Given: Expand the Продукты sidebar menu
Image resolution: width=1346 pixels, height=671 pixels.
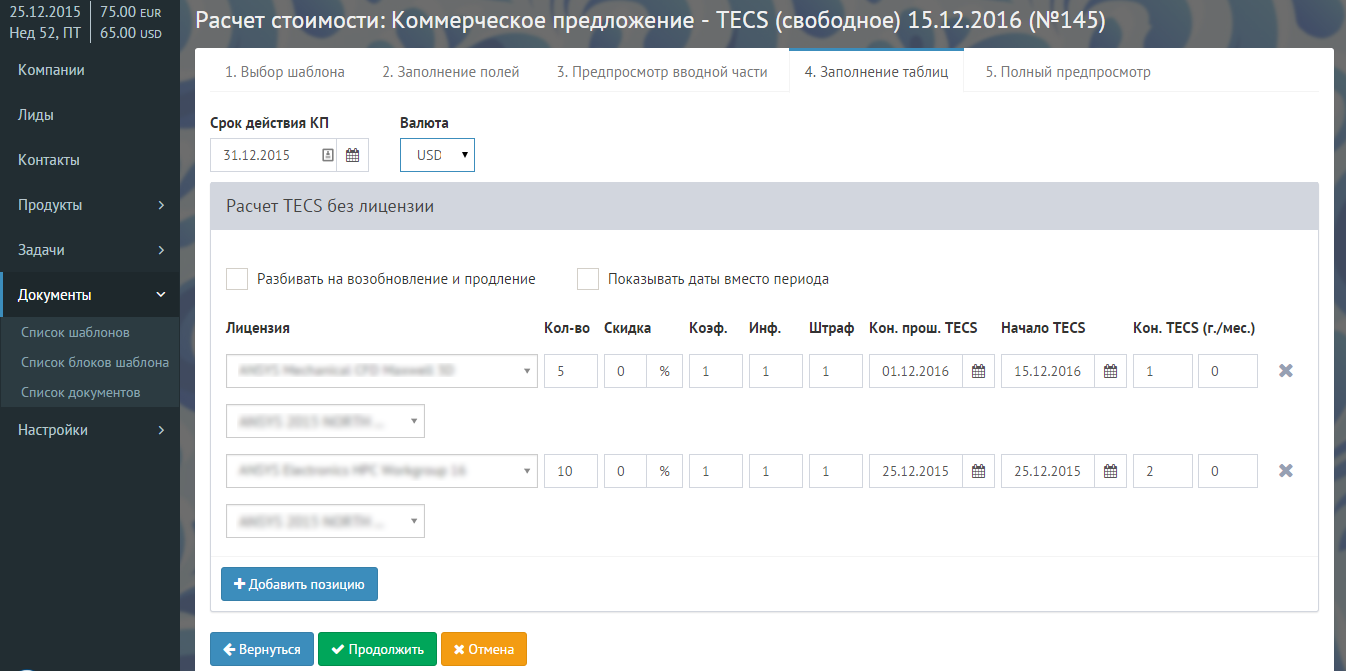Looking at the screenshot, I should click(90, 205).
